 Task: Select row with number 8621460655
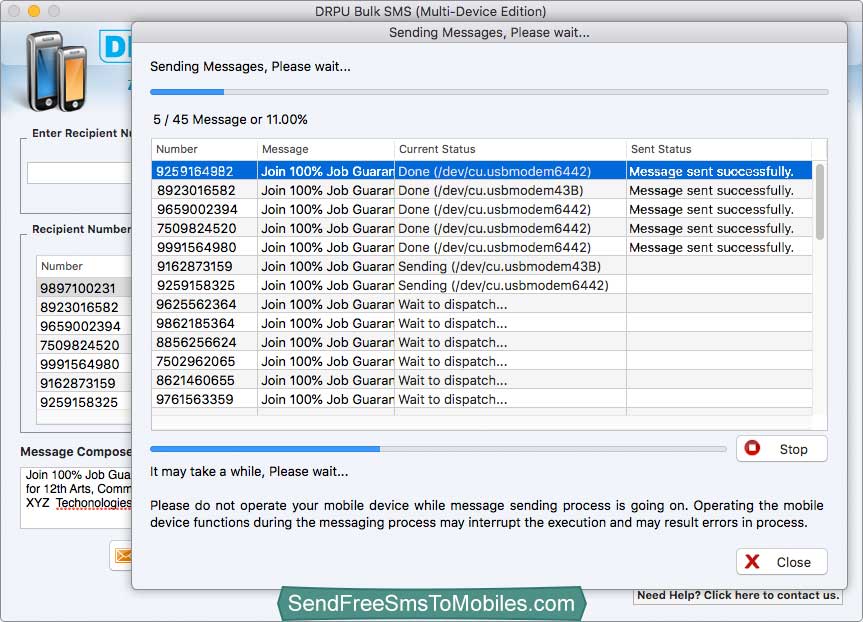(482, 380)
